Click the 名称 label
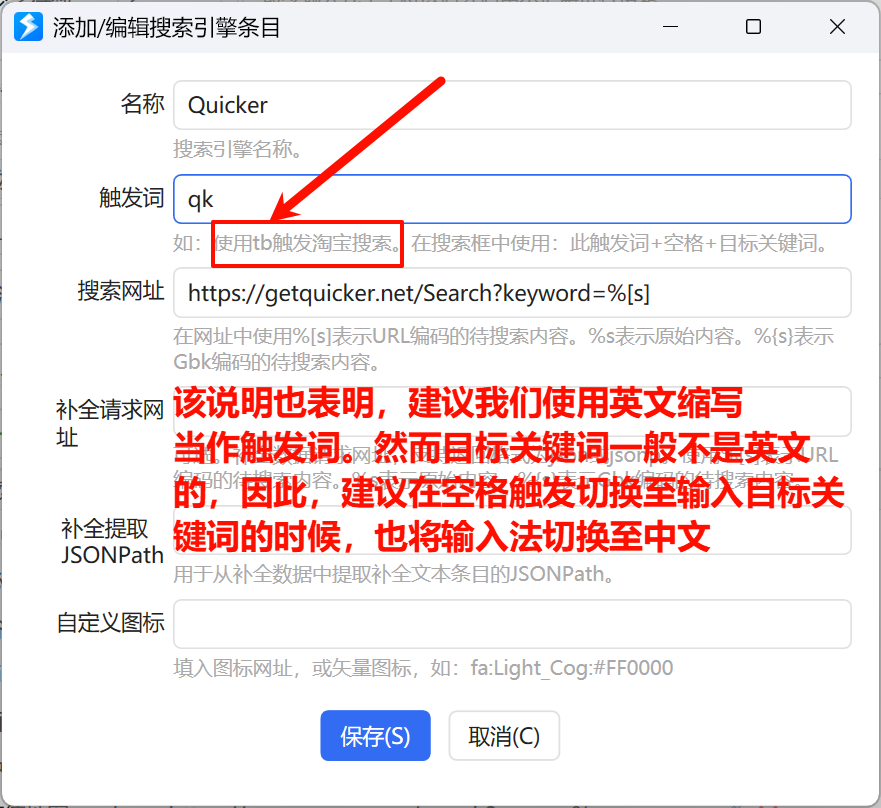This screenshot has height=808, width=881. coord(143,105)
